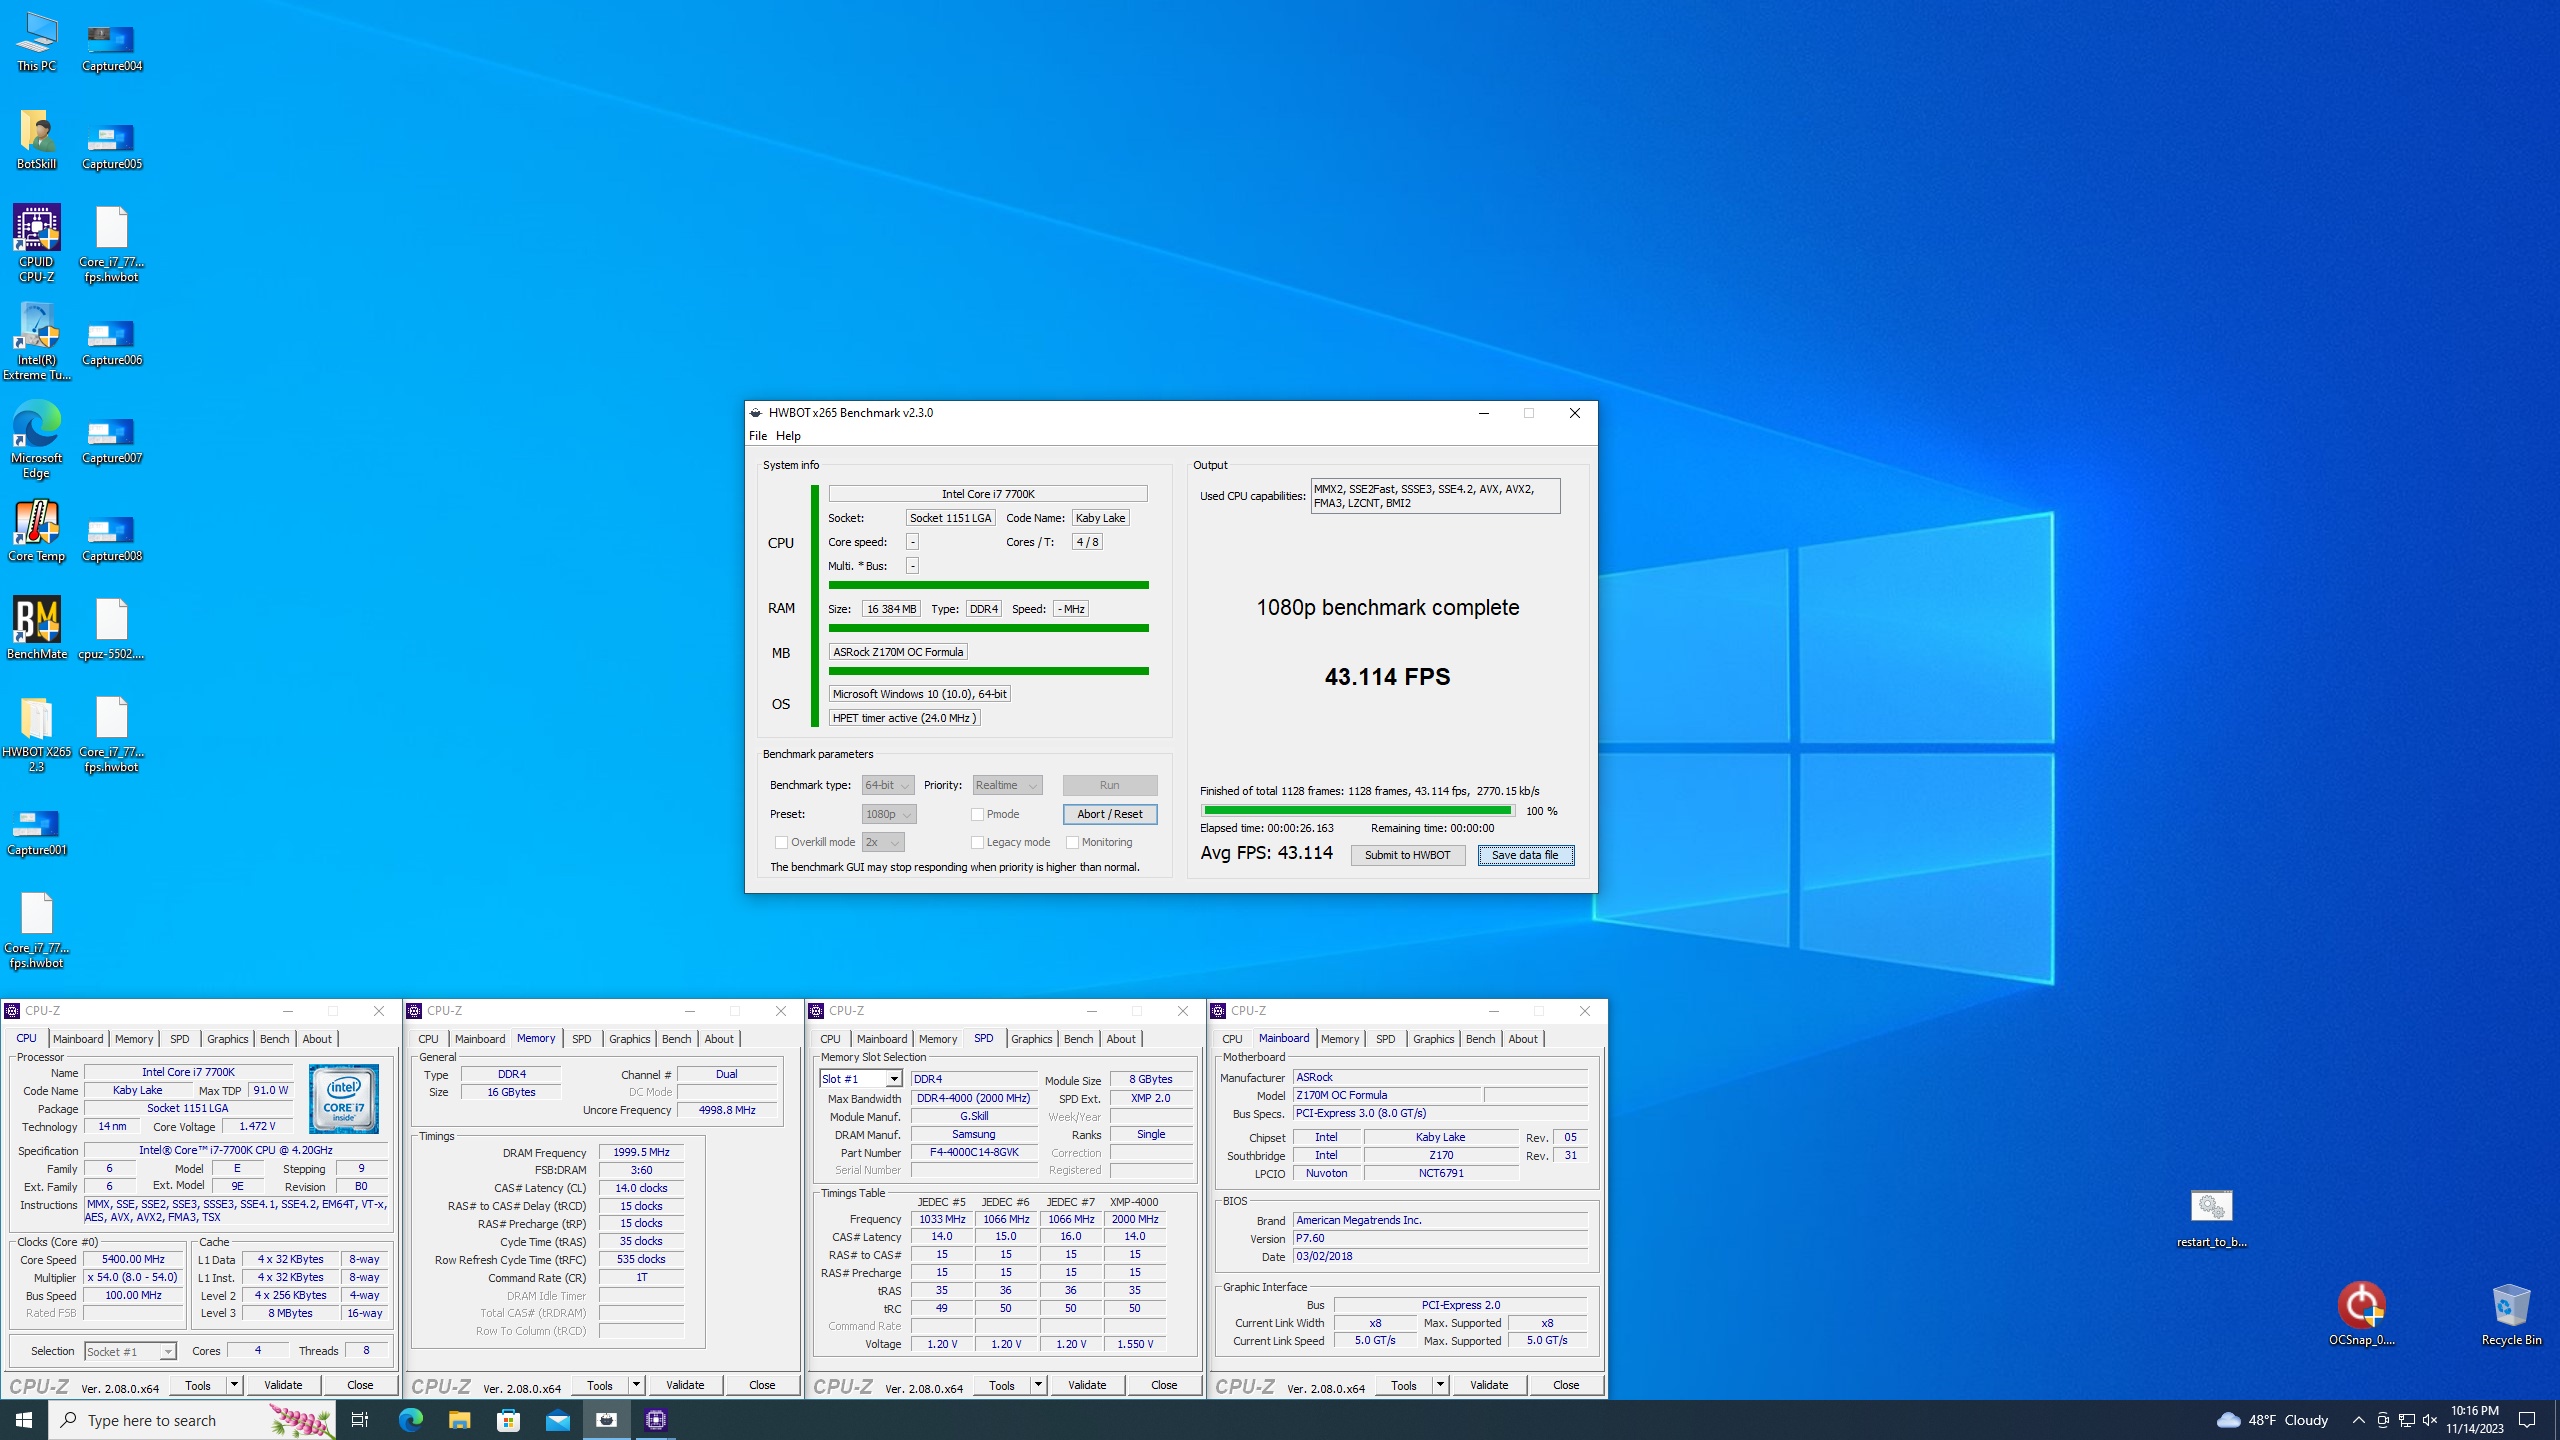The image size is (2560, 1440).
Task: Open the BotSkill folder icon
Action: (36, 140)
